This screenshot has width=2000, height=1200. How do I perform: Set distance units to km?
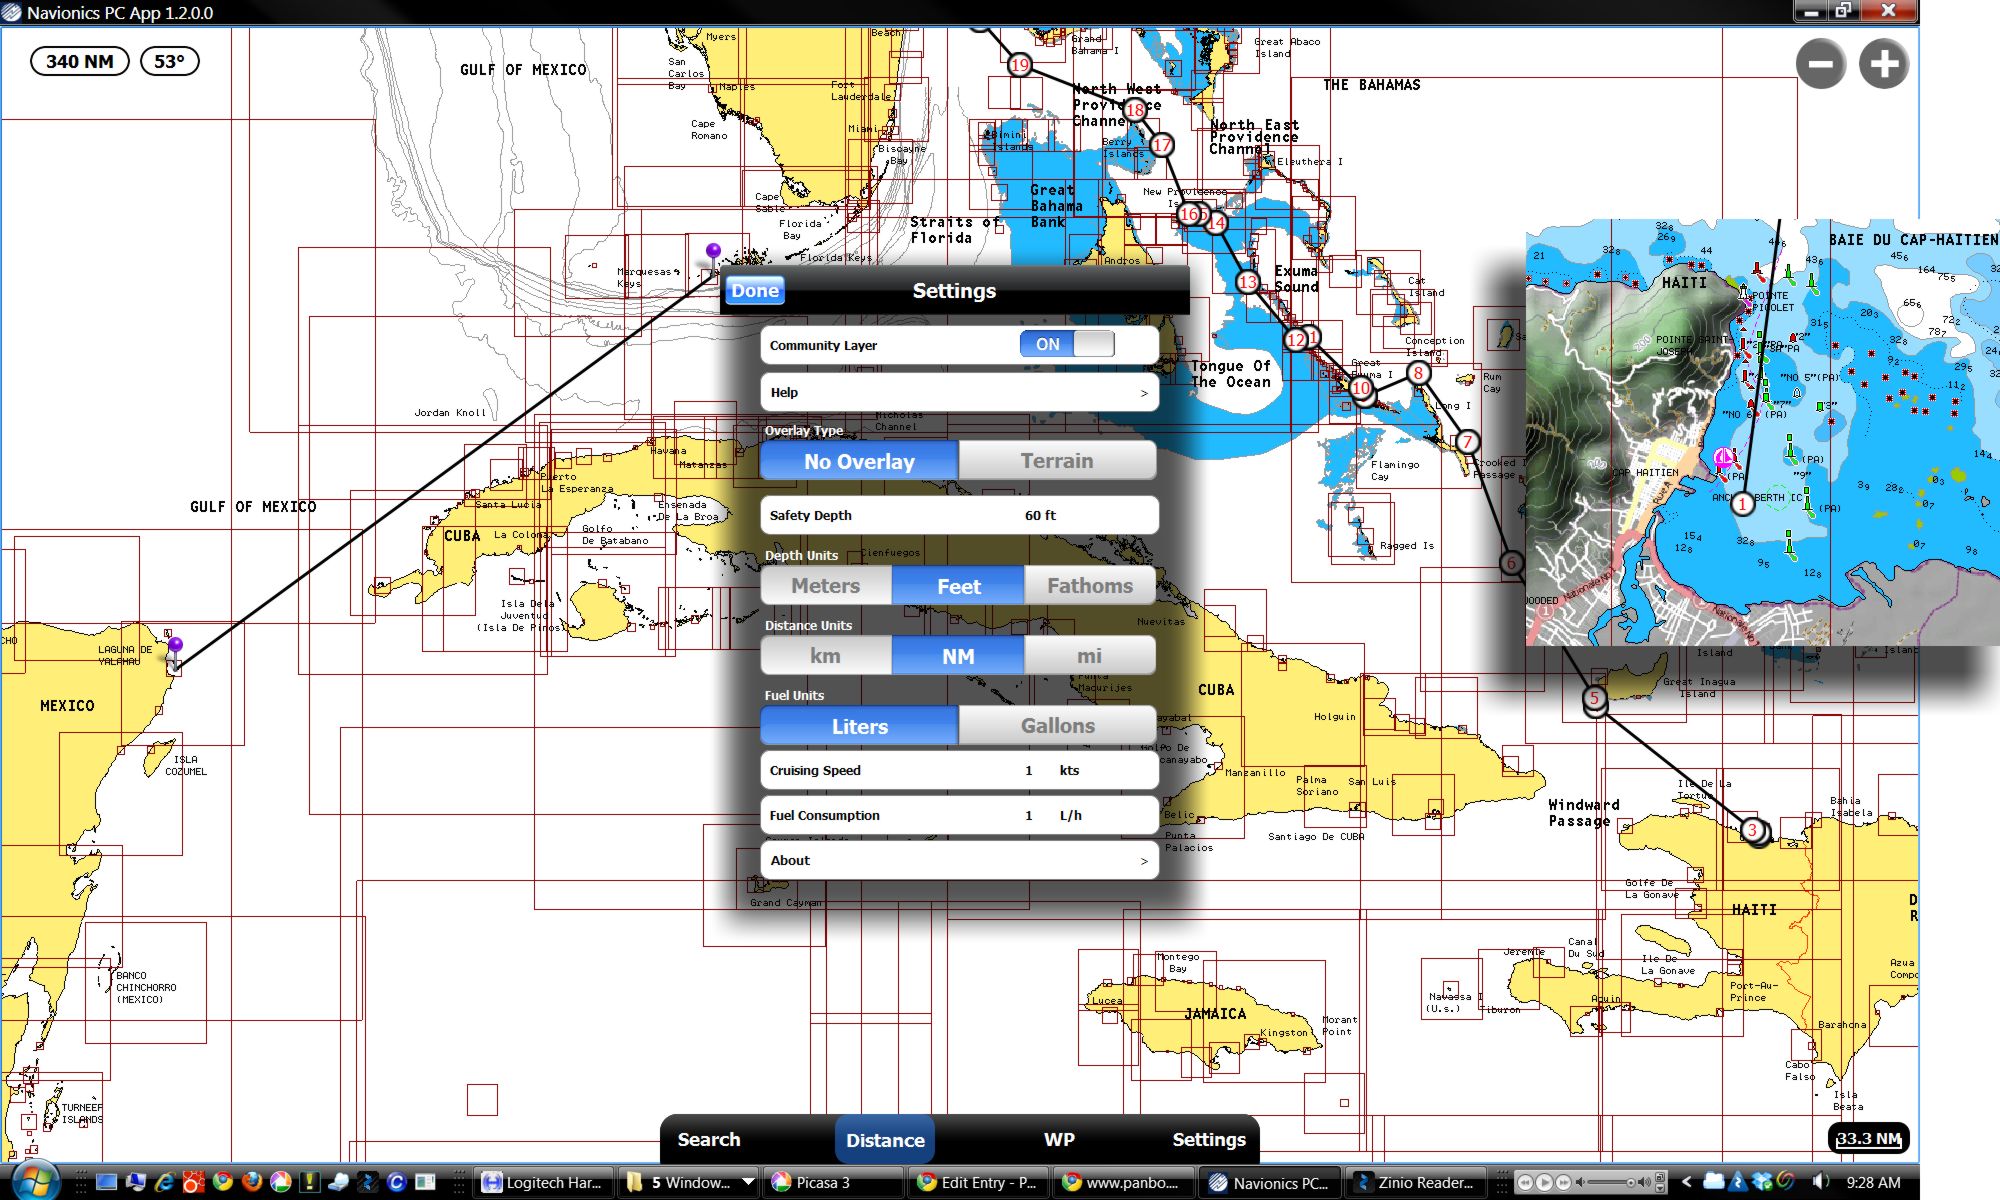826,656
